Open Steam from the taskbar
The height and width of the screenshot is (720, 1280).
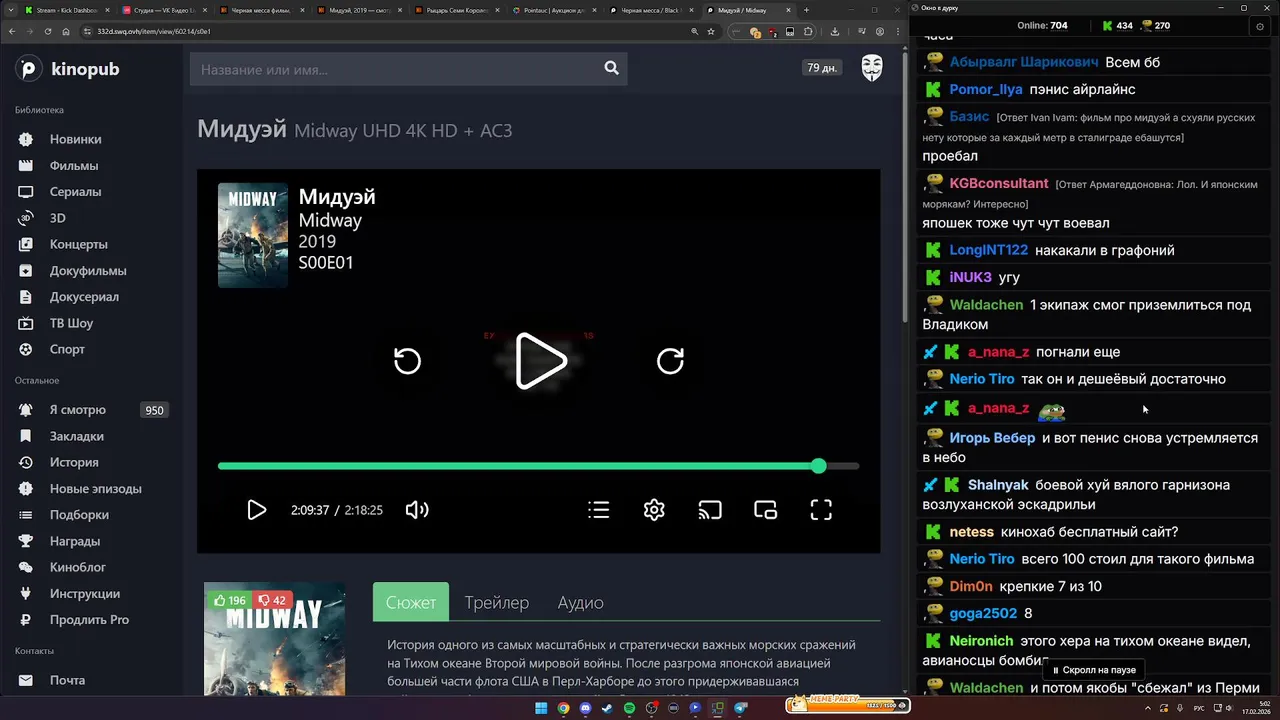(607, 708)
